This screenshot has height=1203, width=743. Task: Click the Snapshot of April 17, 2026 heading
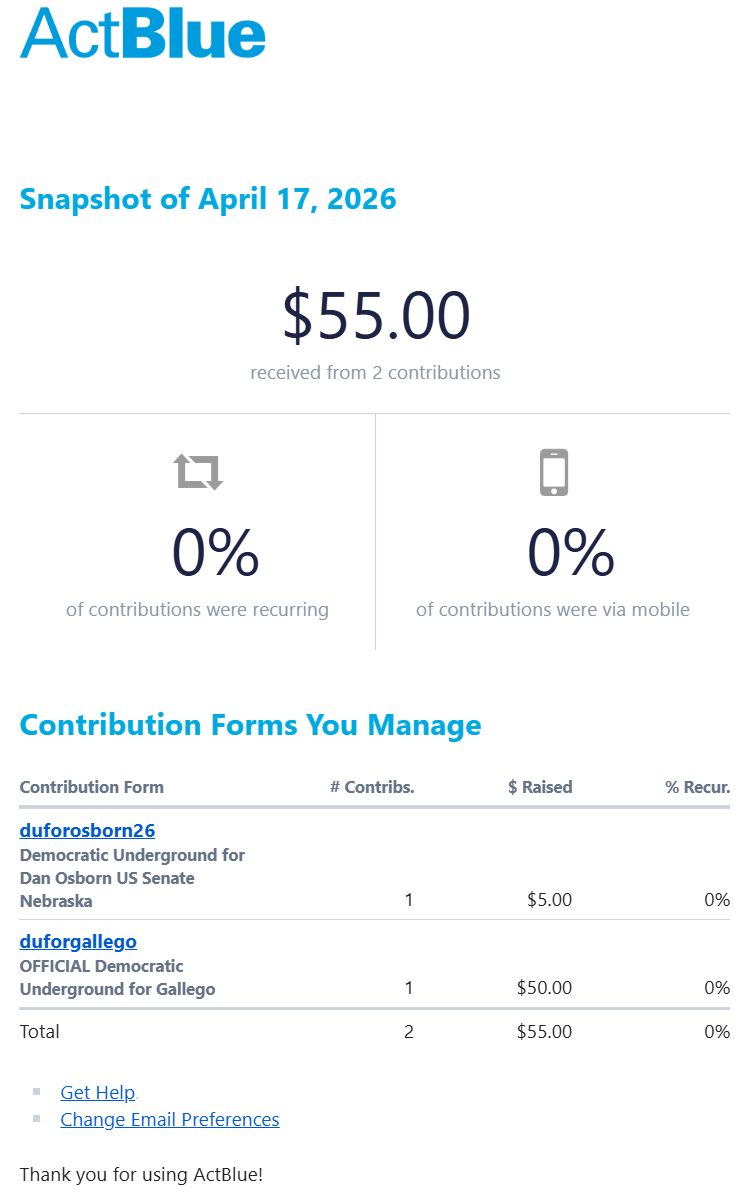click(208, 199)
